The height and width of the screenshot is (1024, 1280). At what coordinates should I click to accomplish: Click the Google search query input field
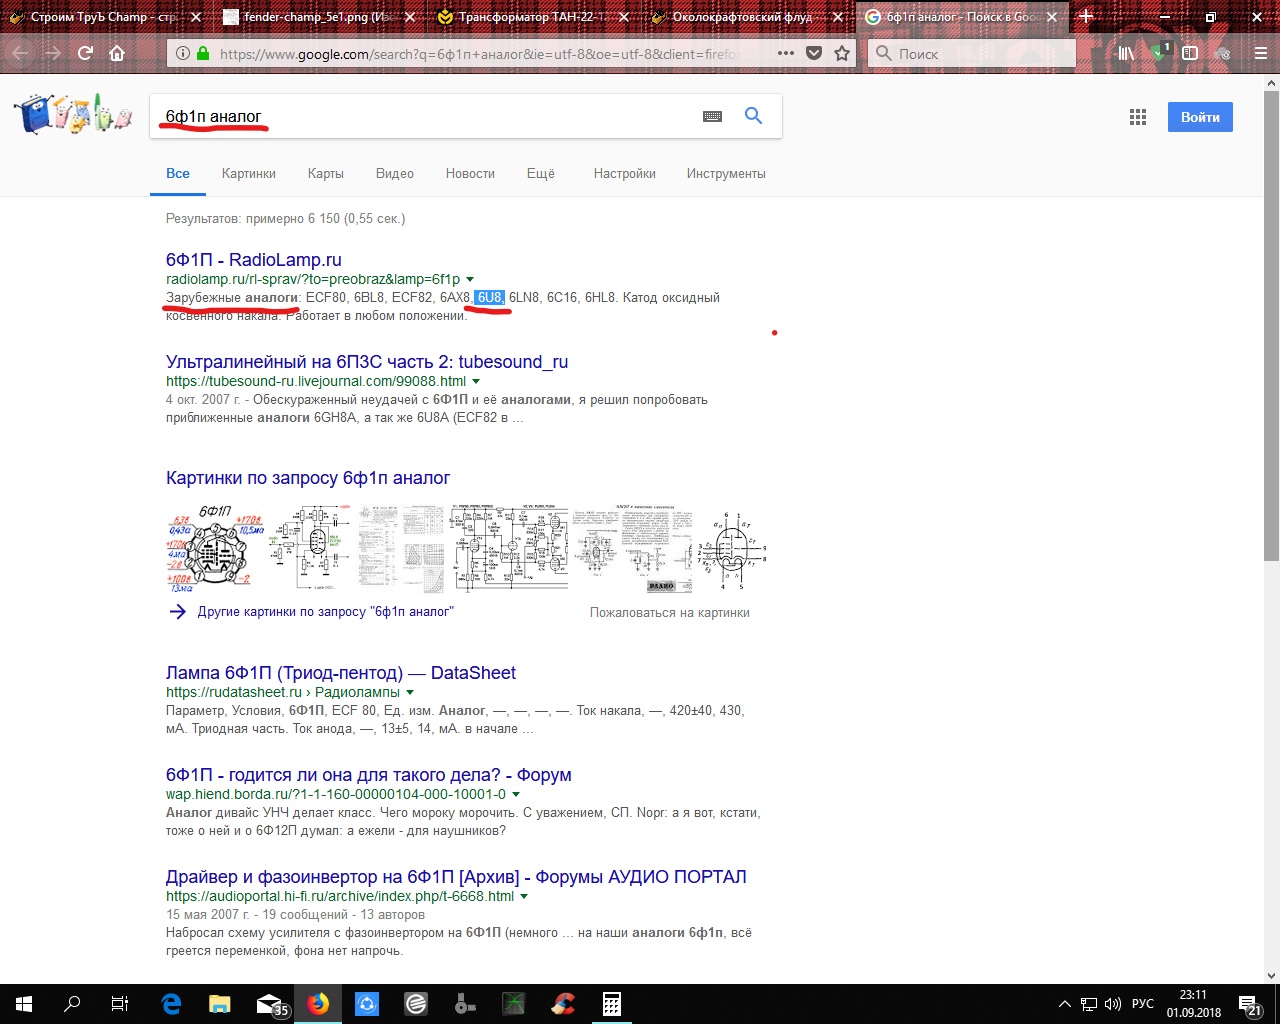(425, 116)
